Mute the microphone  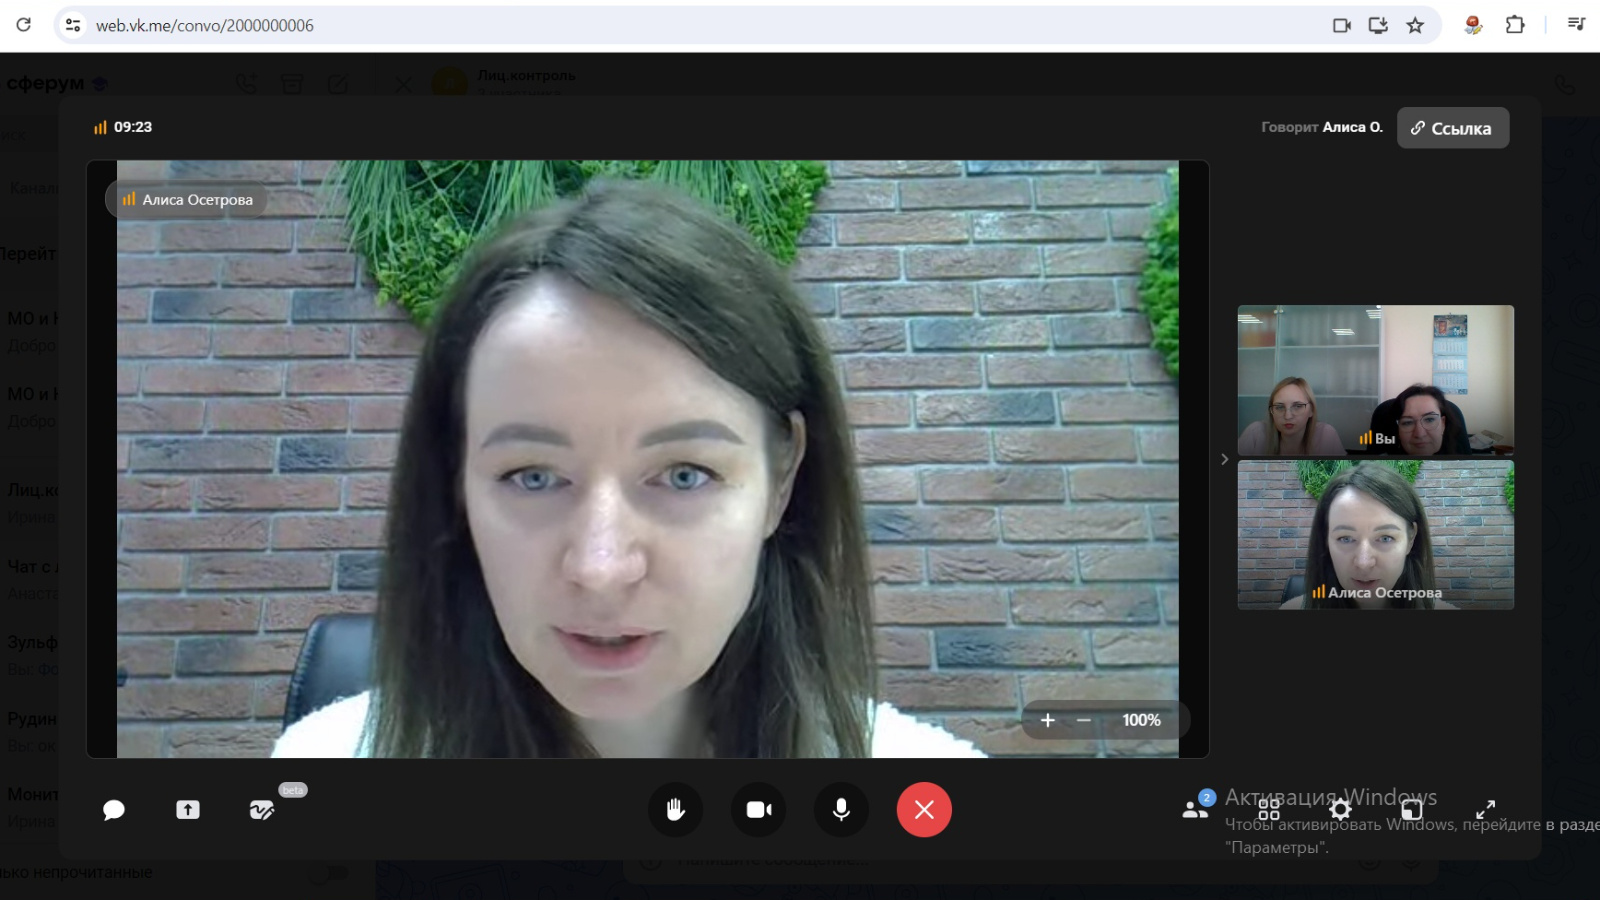click(x=842, y=809)
